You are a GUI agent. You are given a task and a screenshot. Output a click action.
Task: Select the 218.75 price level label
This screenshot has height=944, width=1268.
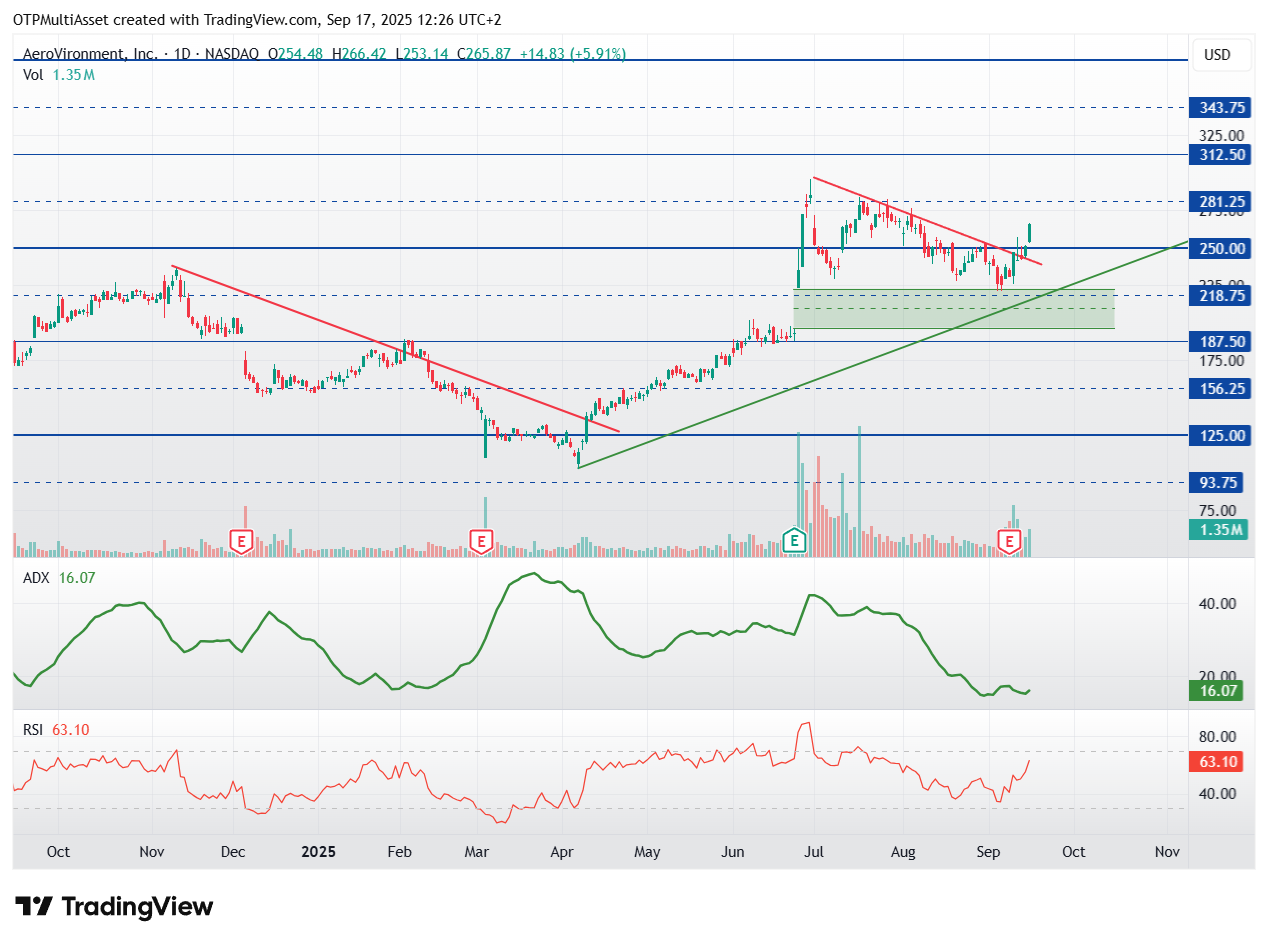1219,296
